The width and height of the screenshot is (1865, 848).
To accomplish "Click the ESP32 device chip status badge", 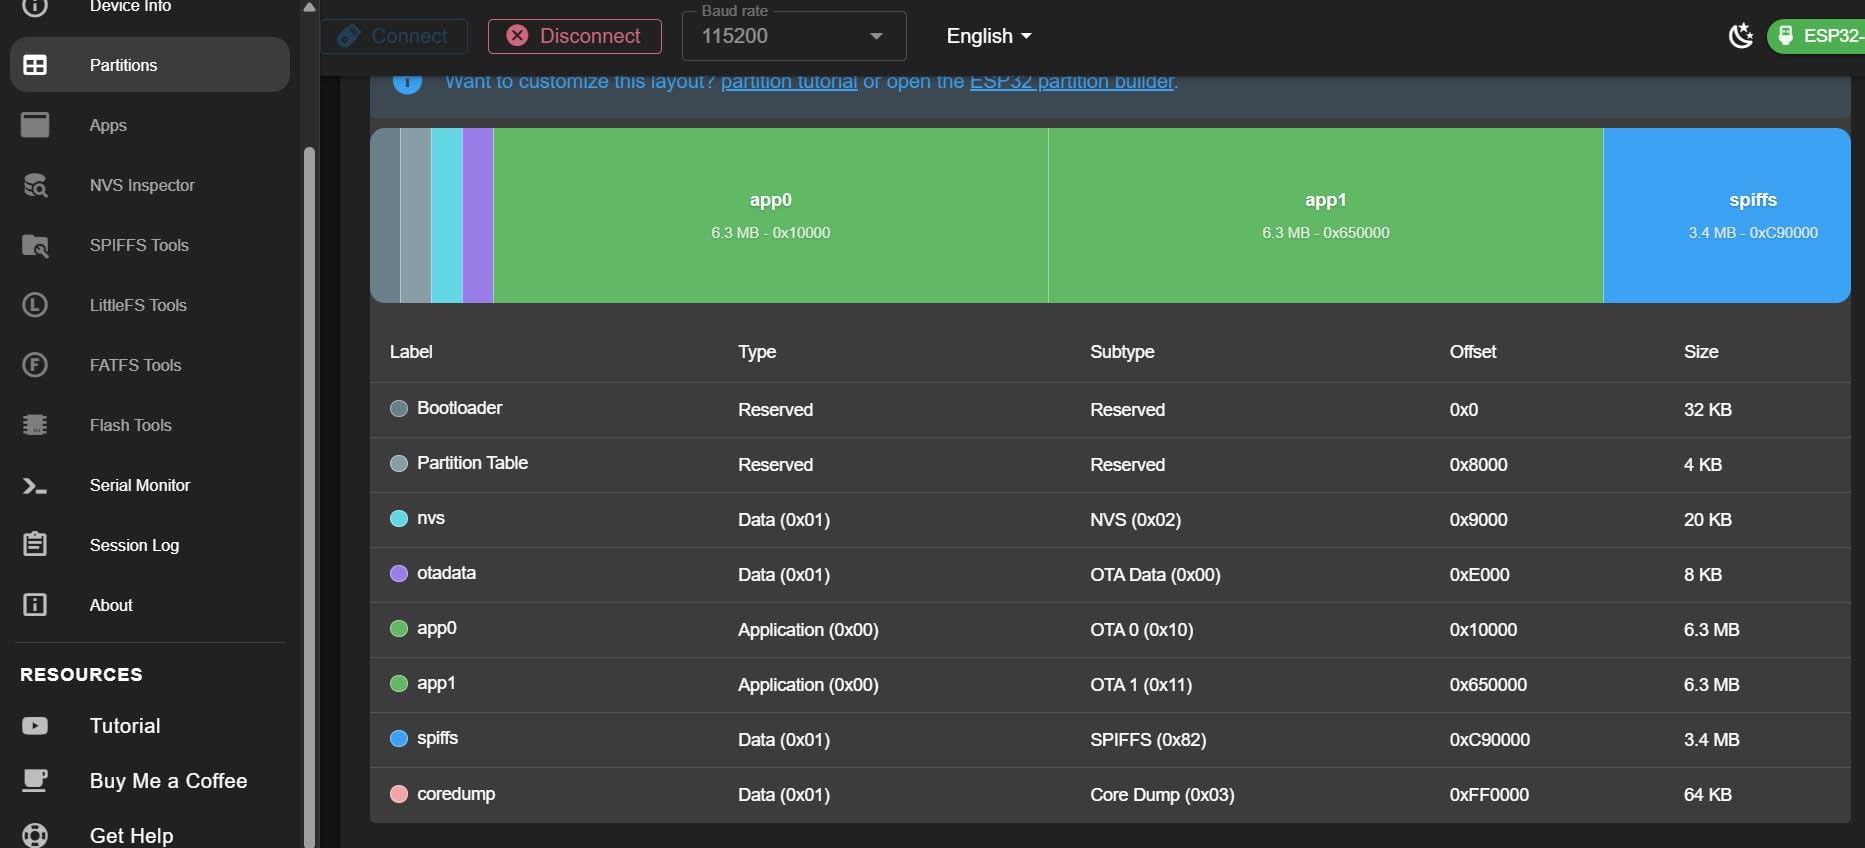I will (1816, 36).
